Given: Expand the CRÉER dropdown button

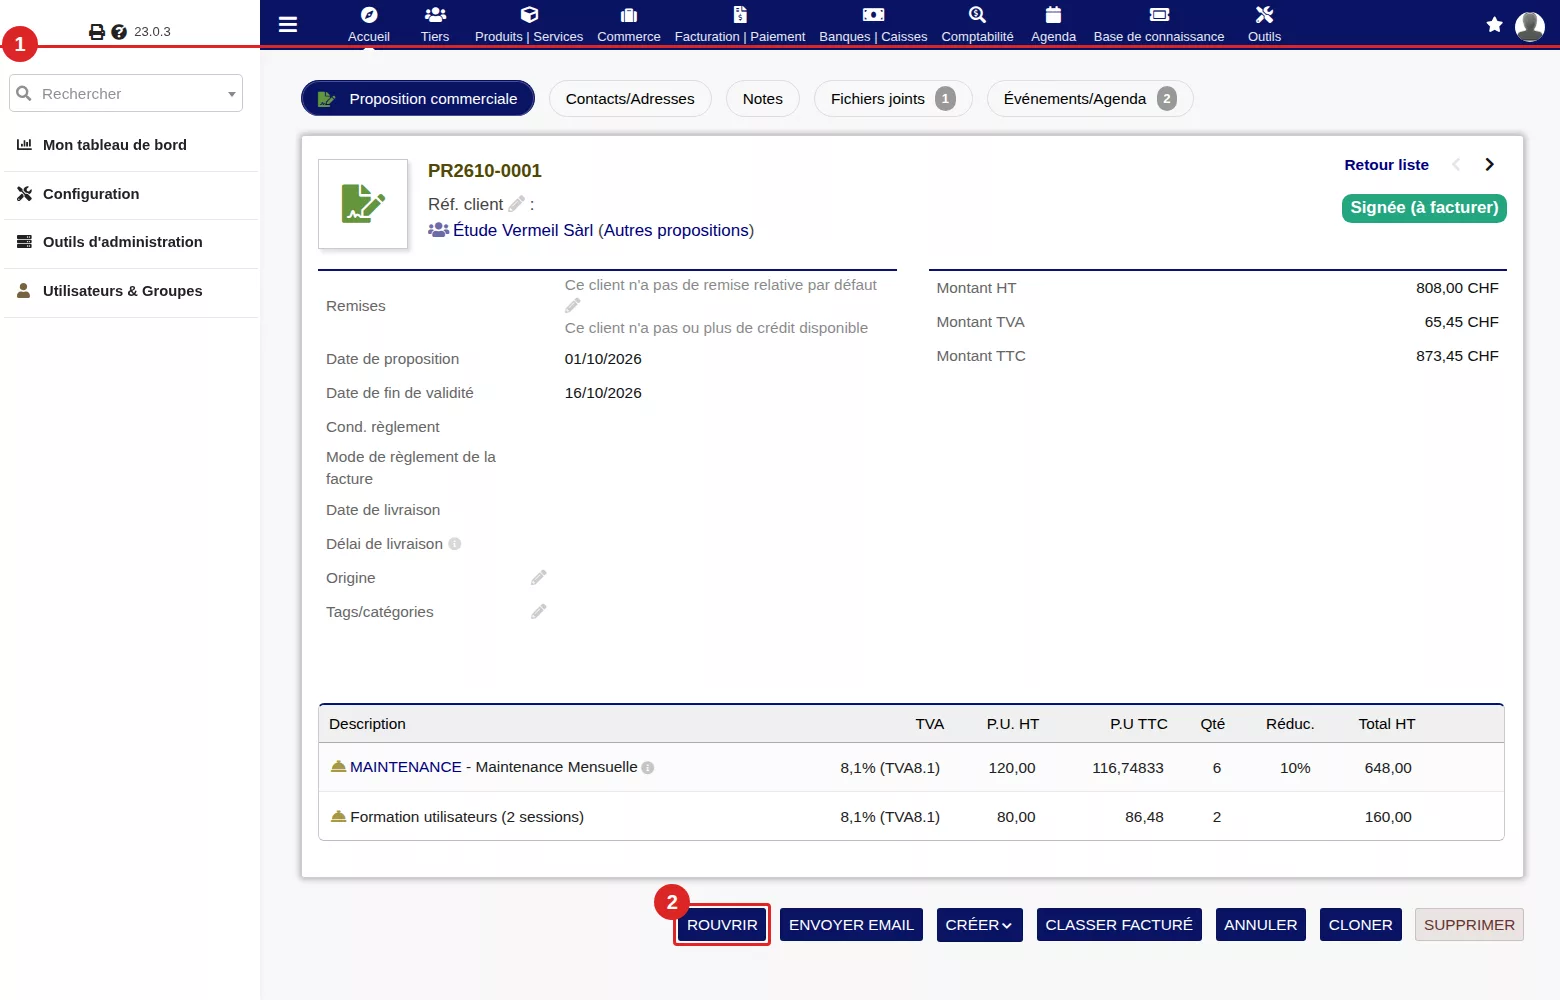Looking at the screenshot, I should (978, 925).
